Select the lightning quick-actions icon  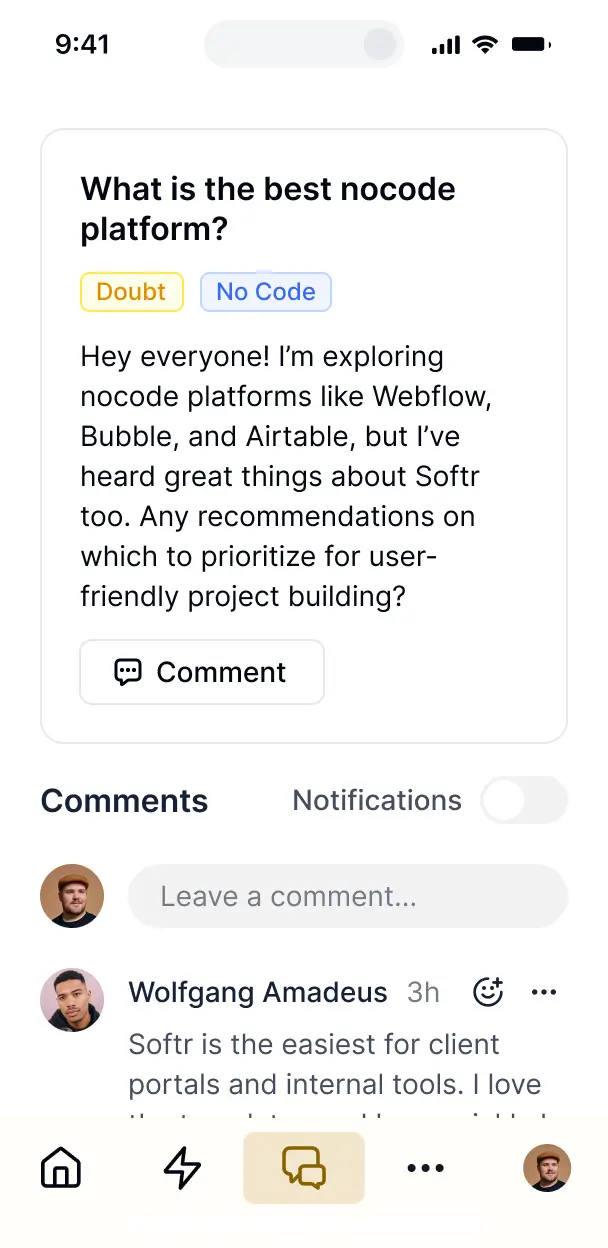click(x=182, y=1168)
